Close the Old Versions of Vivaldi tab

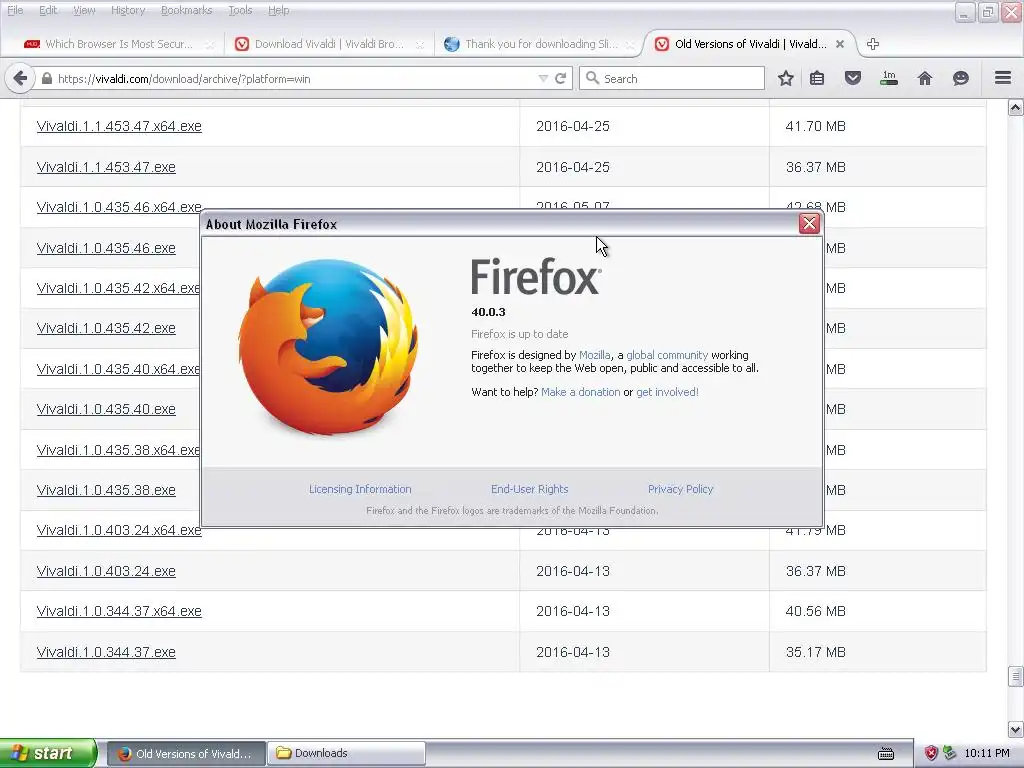(840, 44)
